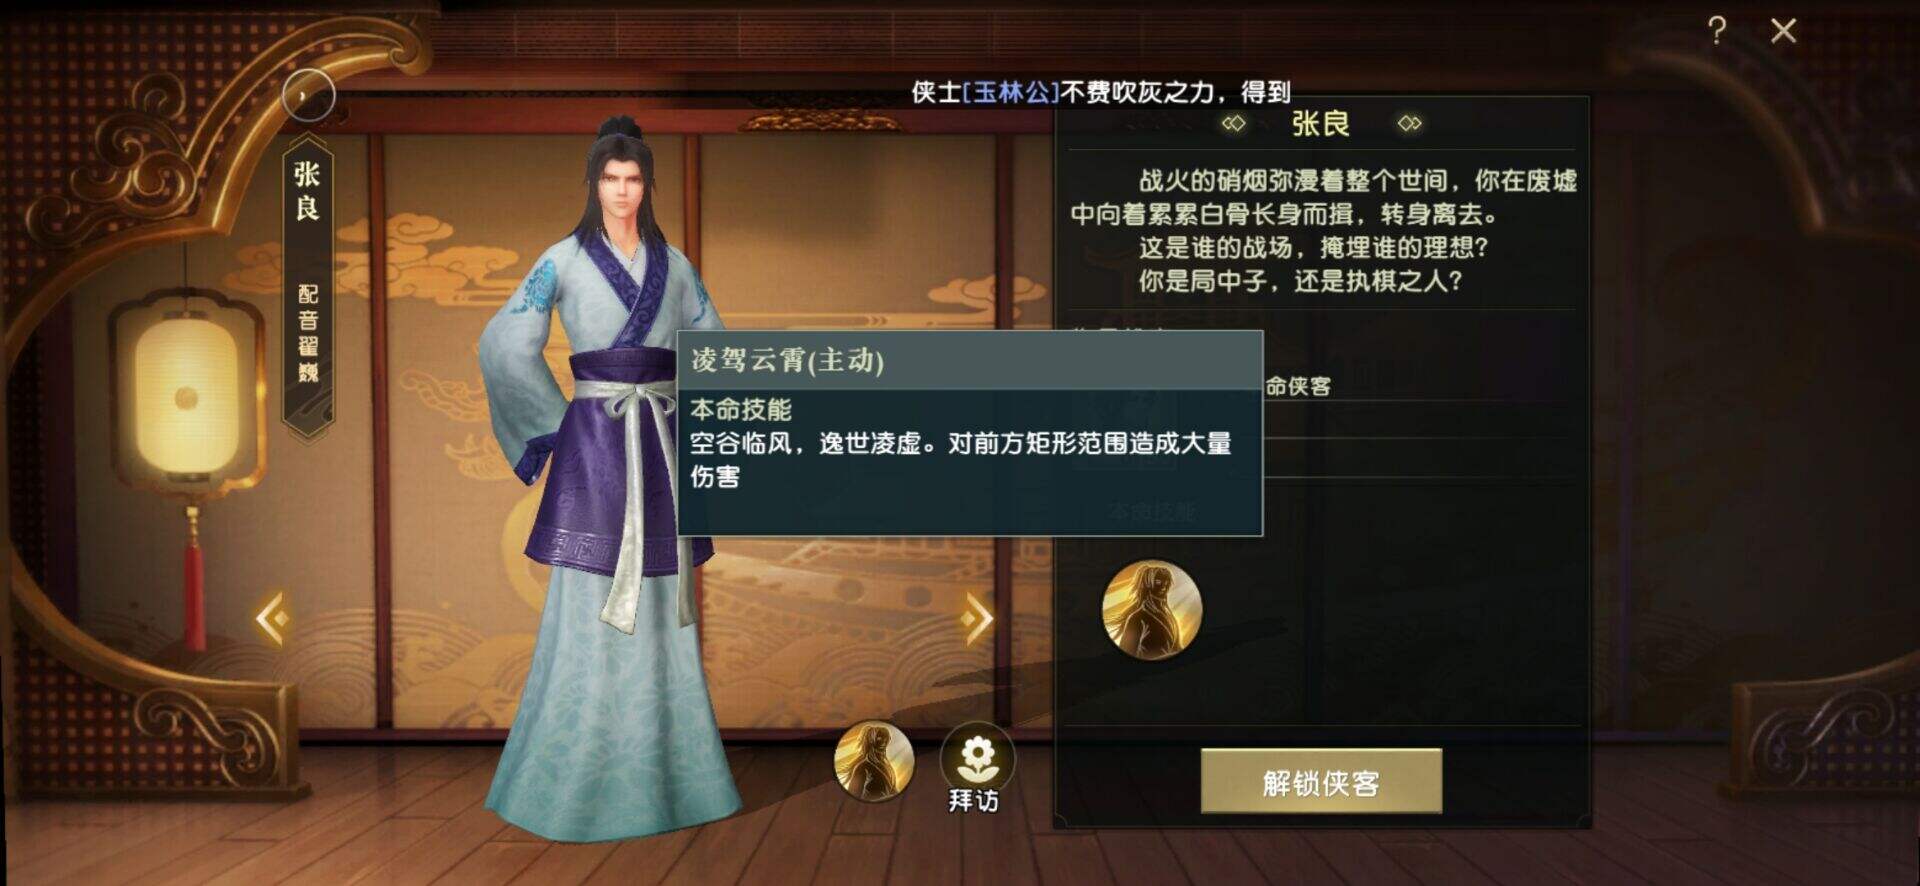This screenshot has height=886, width=1920.
Task: Click the 解锁侠客 button
Action: 1321,781
